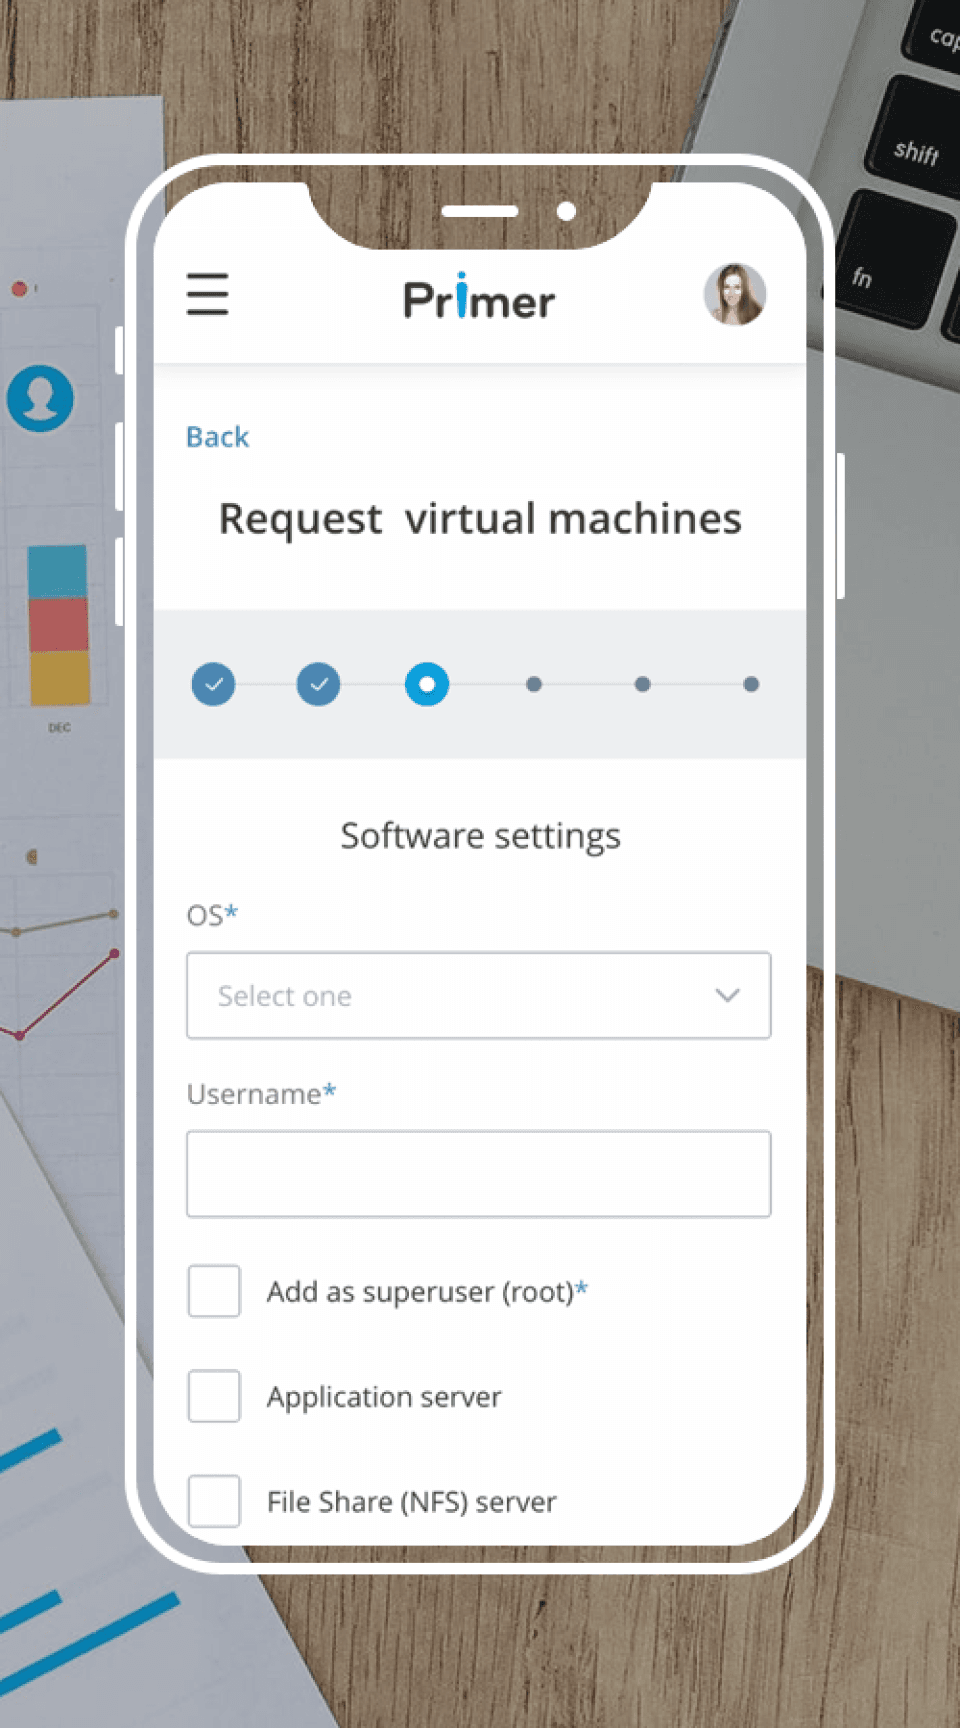
Task: Select the first completed step circle
Action: pos(213,684)
